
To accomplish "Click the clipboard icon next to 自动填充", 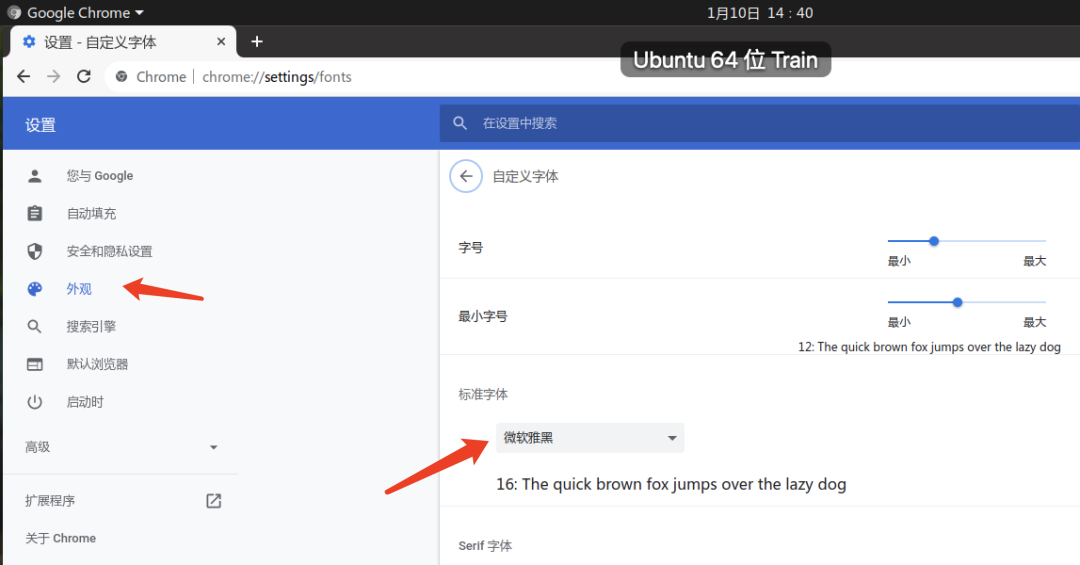I will pos(34,214).
